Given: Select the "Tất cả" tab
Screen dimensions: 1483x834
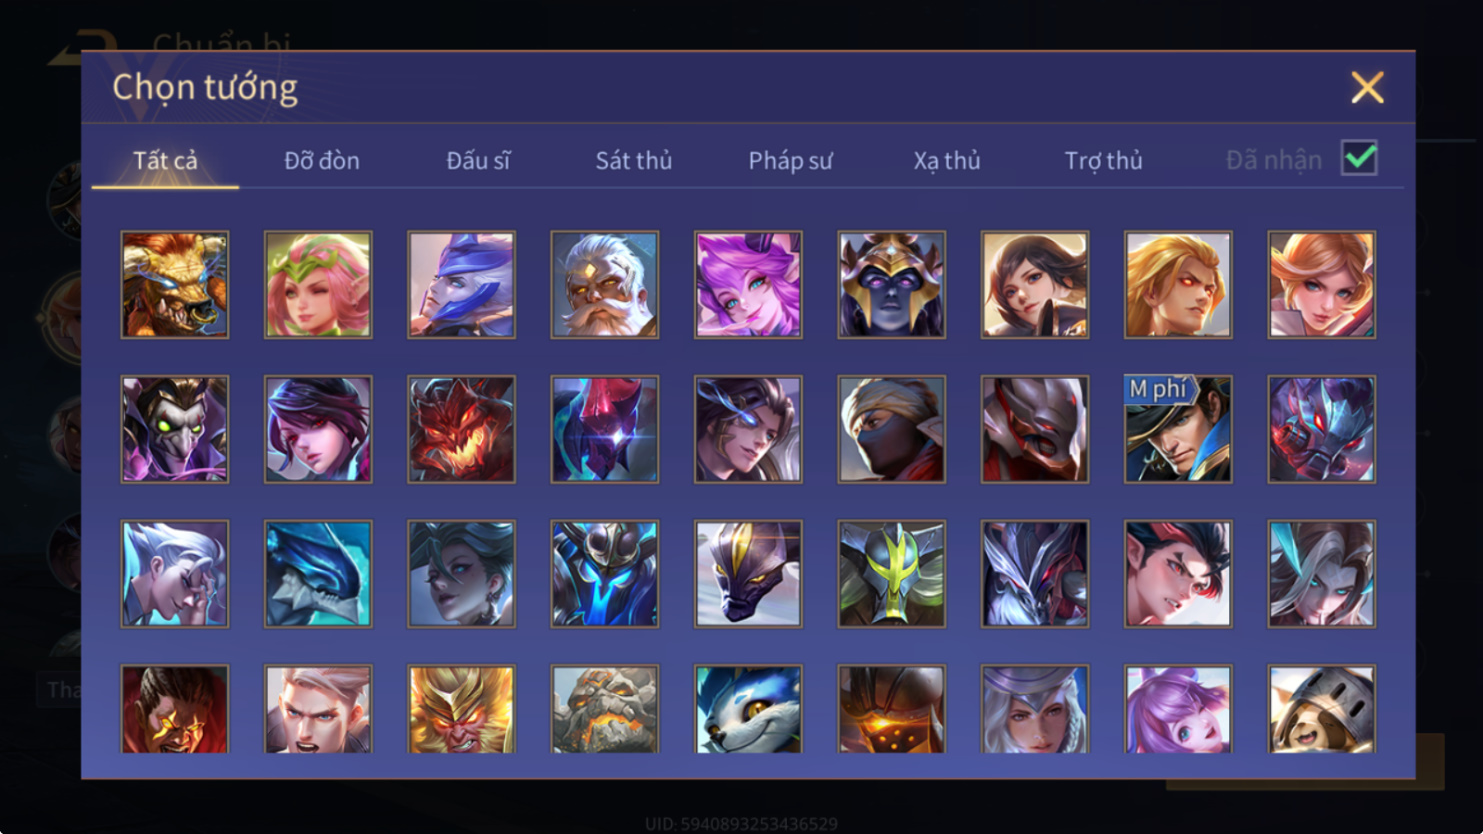Looking at the screenshot, I should tap(165, 160).
